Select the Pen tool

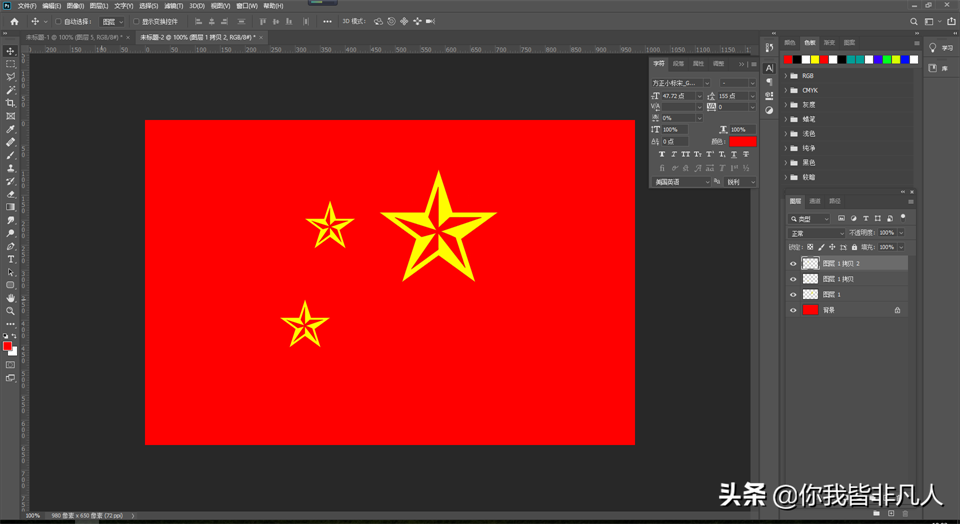point(10,246)
